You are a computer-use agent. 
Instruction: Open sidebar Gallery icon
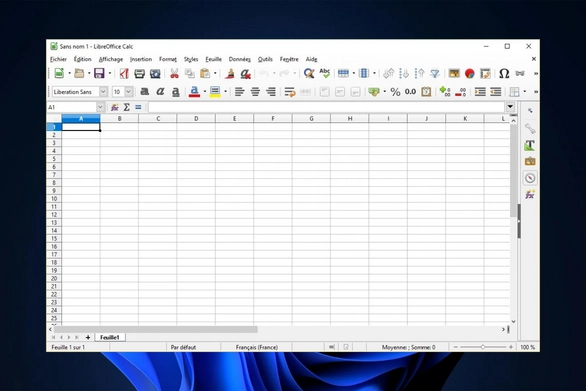(530, 161)
